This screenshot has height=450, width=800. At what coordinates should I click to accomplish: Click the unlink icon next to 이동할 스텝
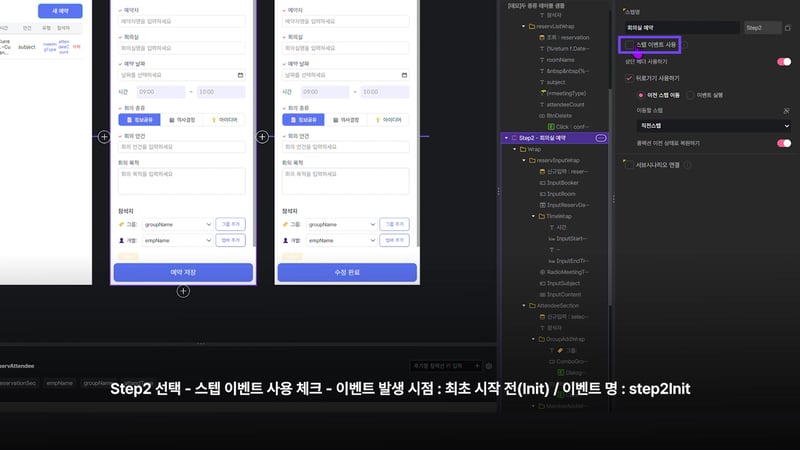(786, 110)
